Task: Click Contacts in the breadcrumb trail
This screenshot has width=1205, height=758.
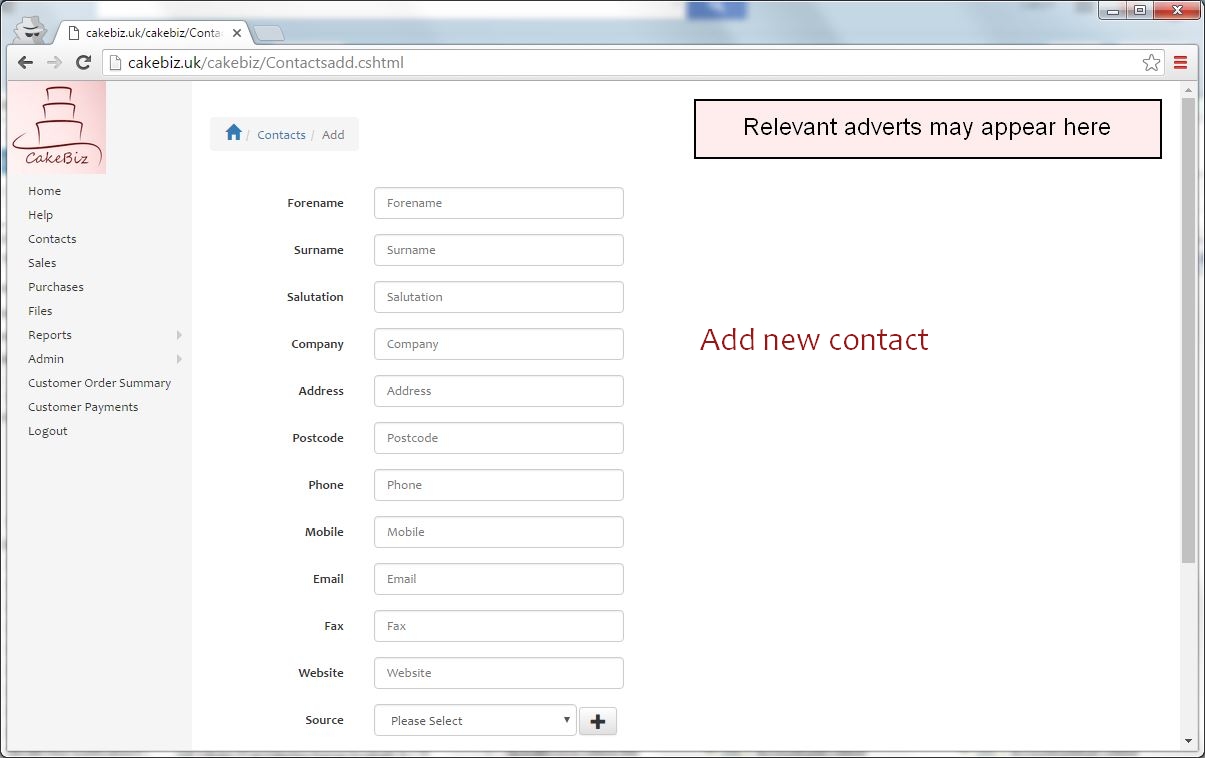Action: pos(281,134)
